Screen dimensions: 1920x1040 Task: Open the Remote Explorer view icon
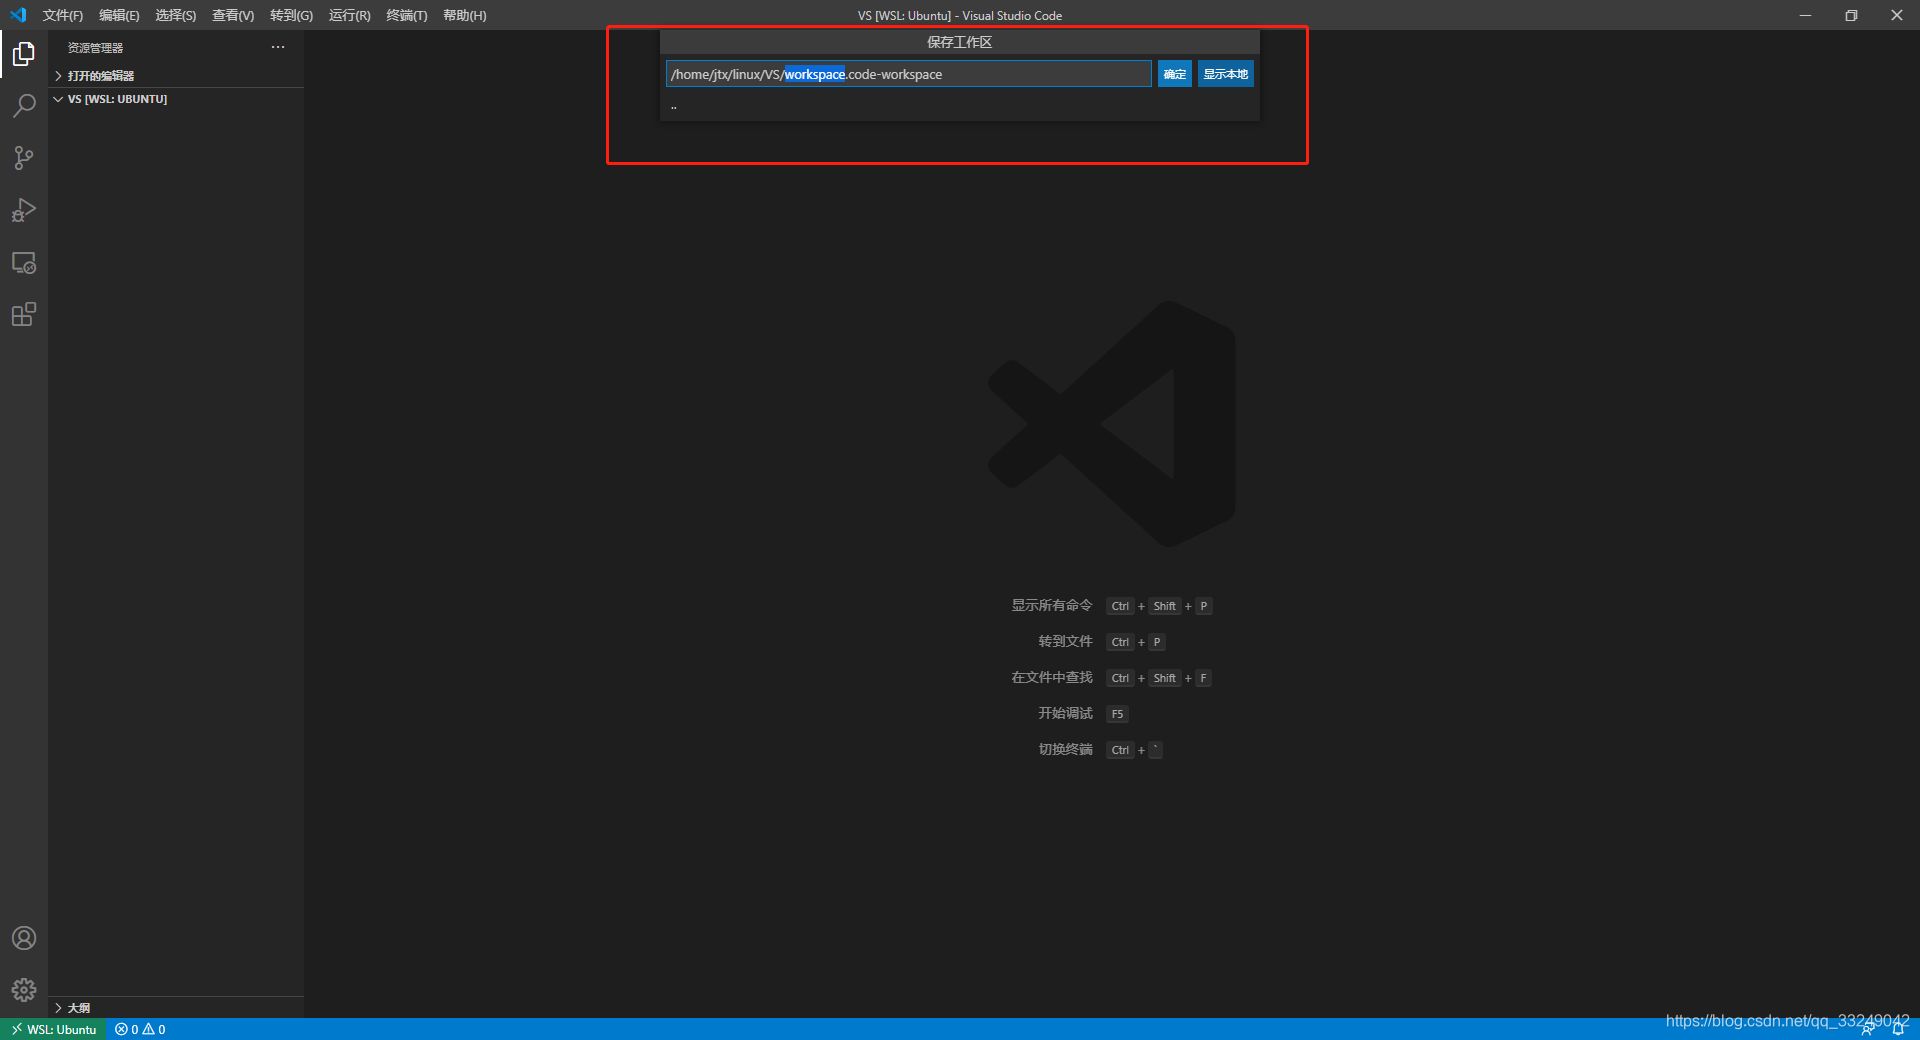click(24, 263)
